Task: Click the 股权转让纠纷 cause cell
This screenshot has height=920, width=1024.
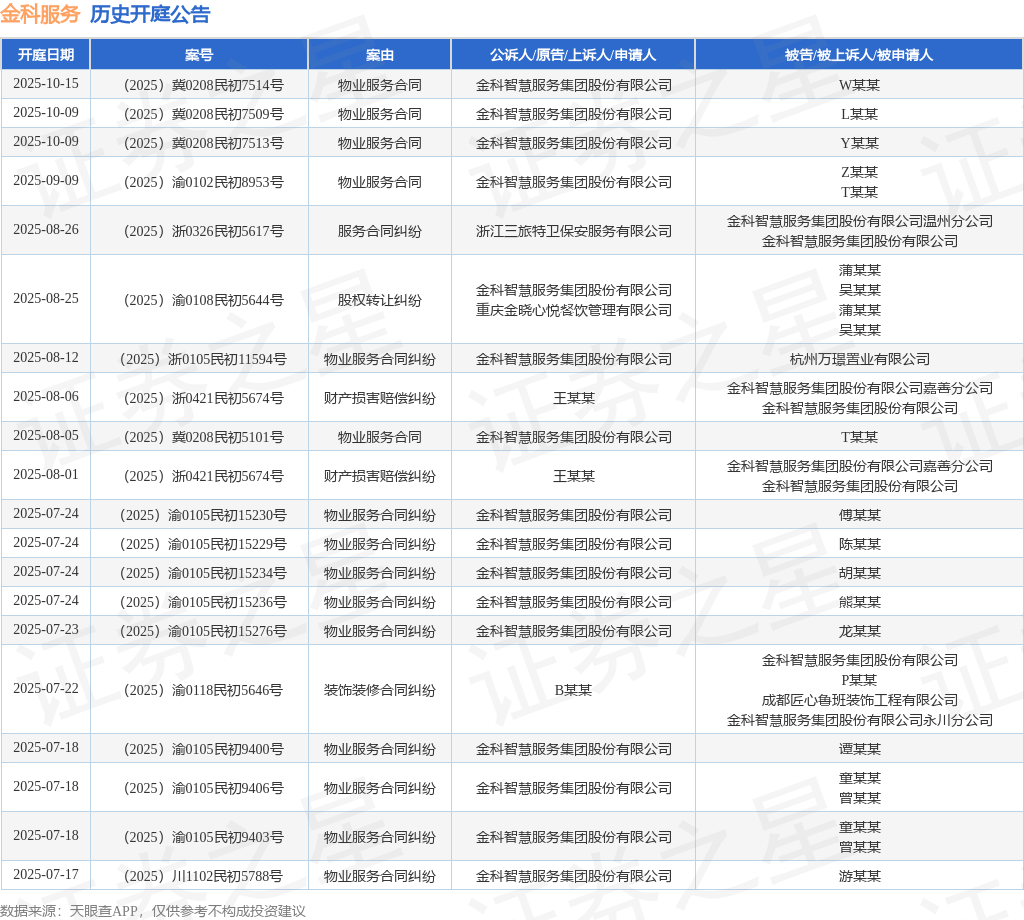Action: pos(379,300)
